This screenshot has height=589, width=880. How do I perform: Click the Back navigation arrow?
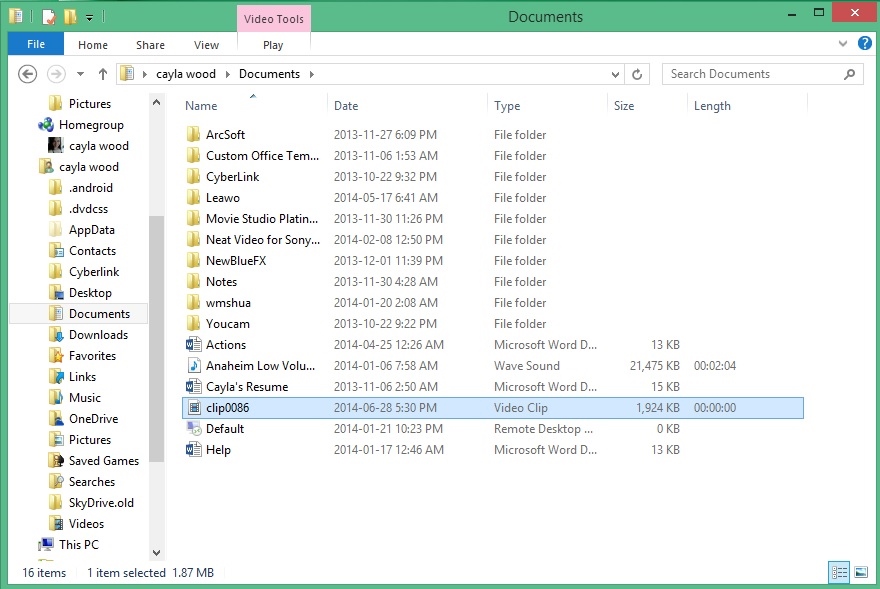28,74
